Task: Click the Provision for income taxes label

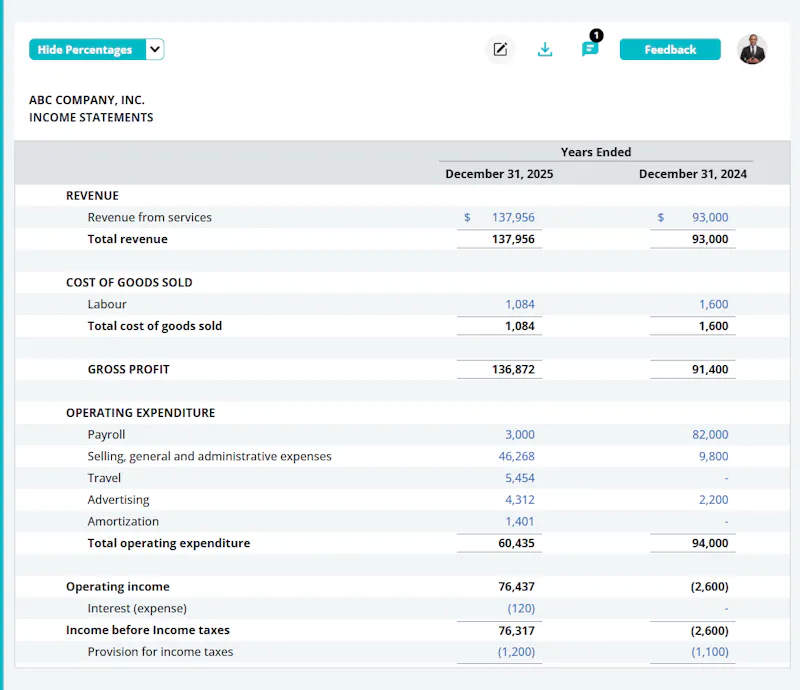Action: tap(160, 652)
